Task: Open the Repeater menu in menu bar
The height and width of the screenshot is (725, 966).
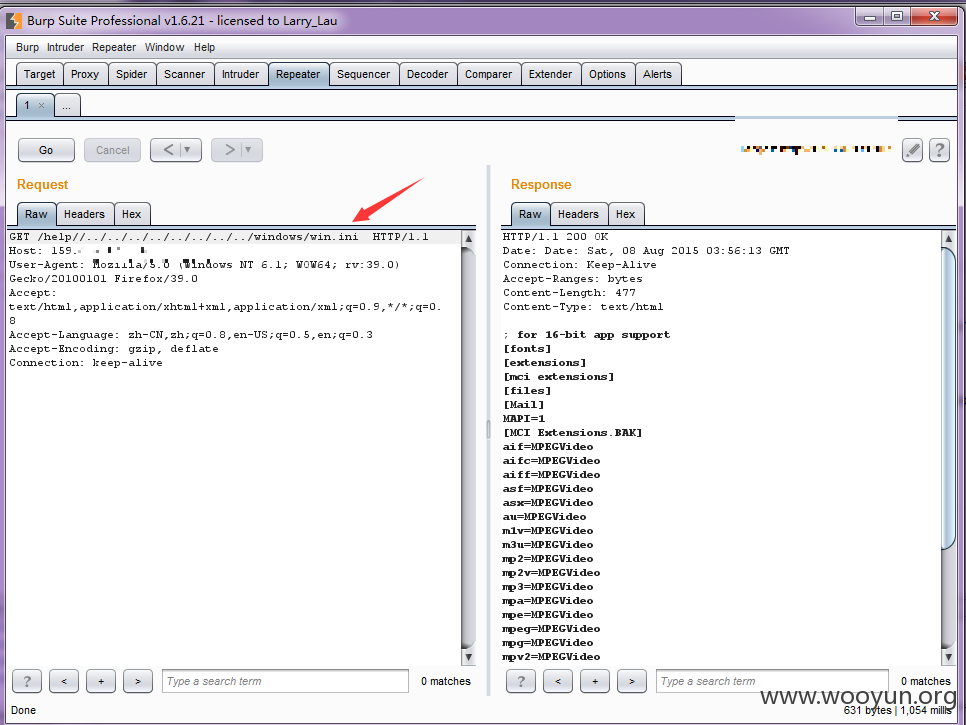Action: (114, 47)
